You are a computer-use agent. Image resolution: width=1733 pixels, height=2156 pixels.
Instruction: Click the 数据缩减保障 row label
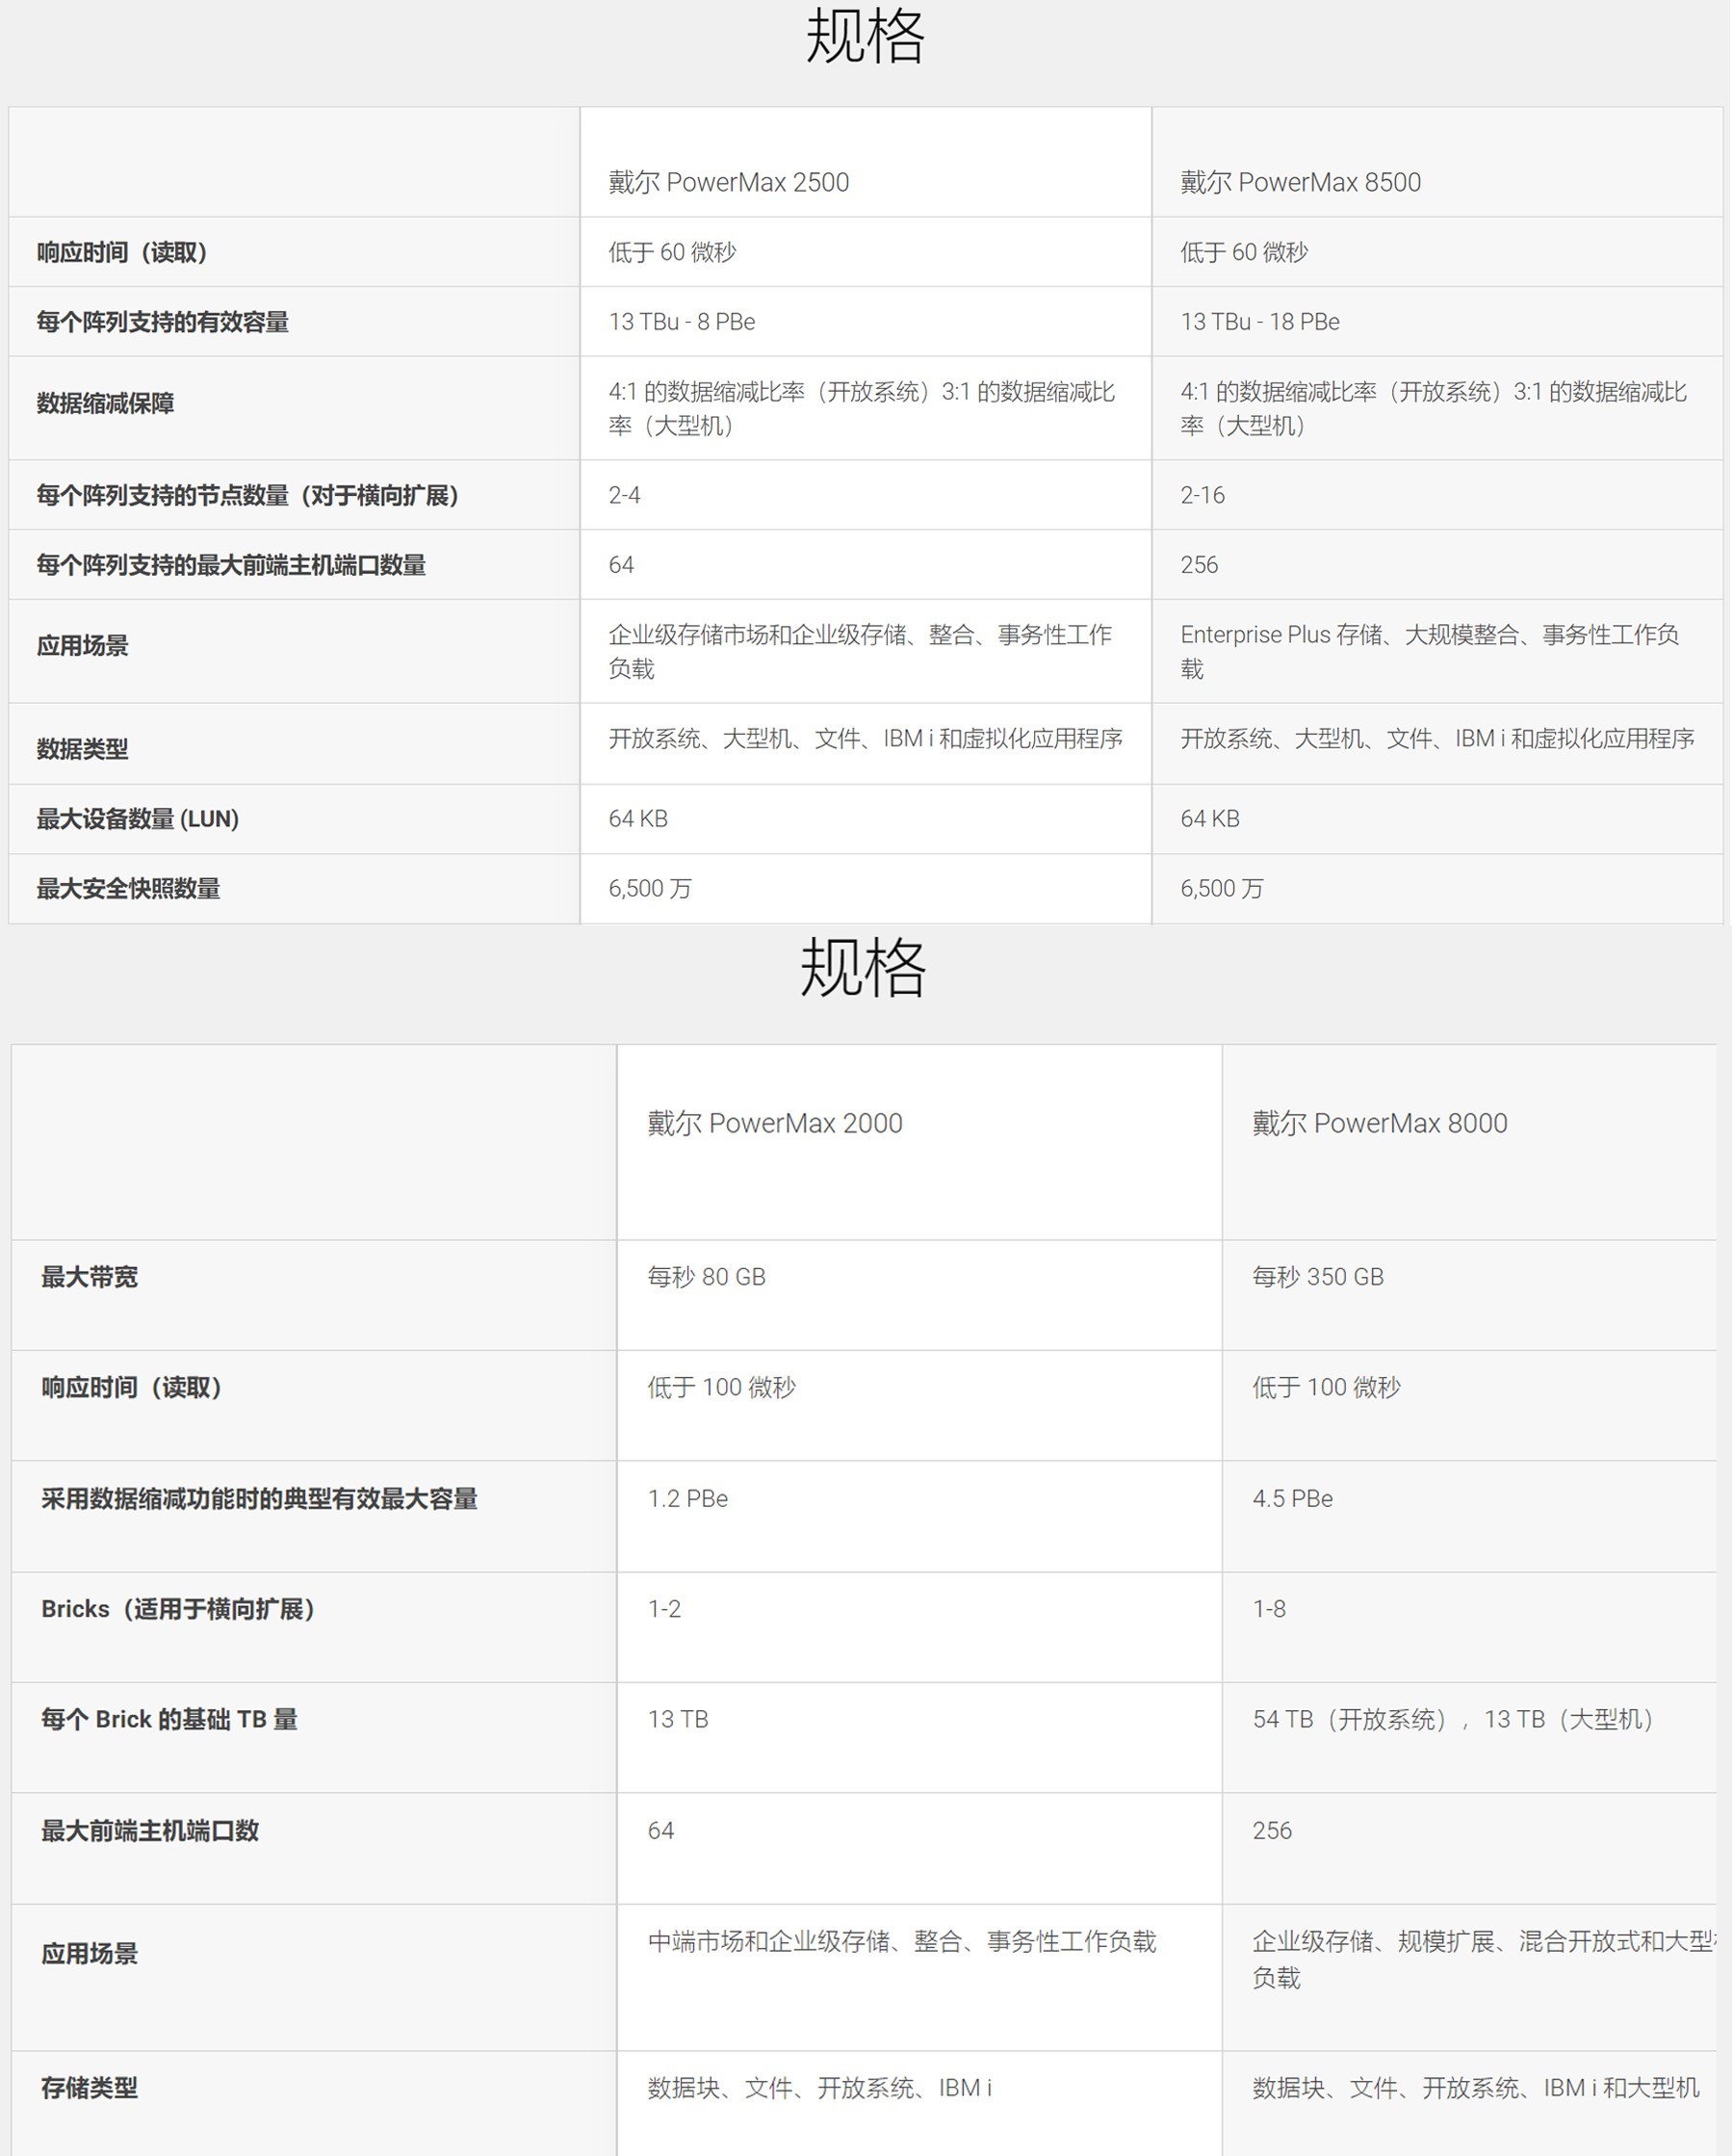105,403
